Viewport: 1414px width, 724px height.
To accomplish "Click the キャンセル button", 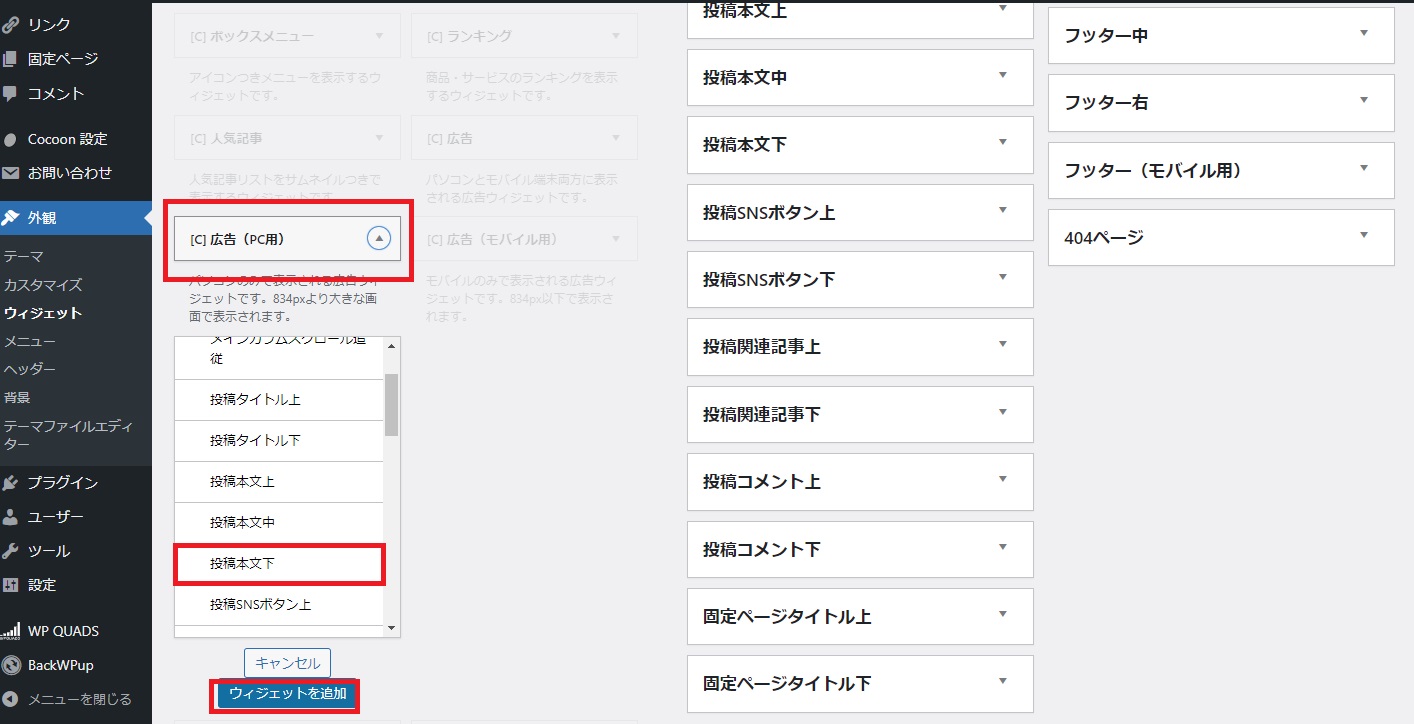I will click(287, 662).
